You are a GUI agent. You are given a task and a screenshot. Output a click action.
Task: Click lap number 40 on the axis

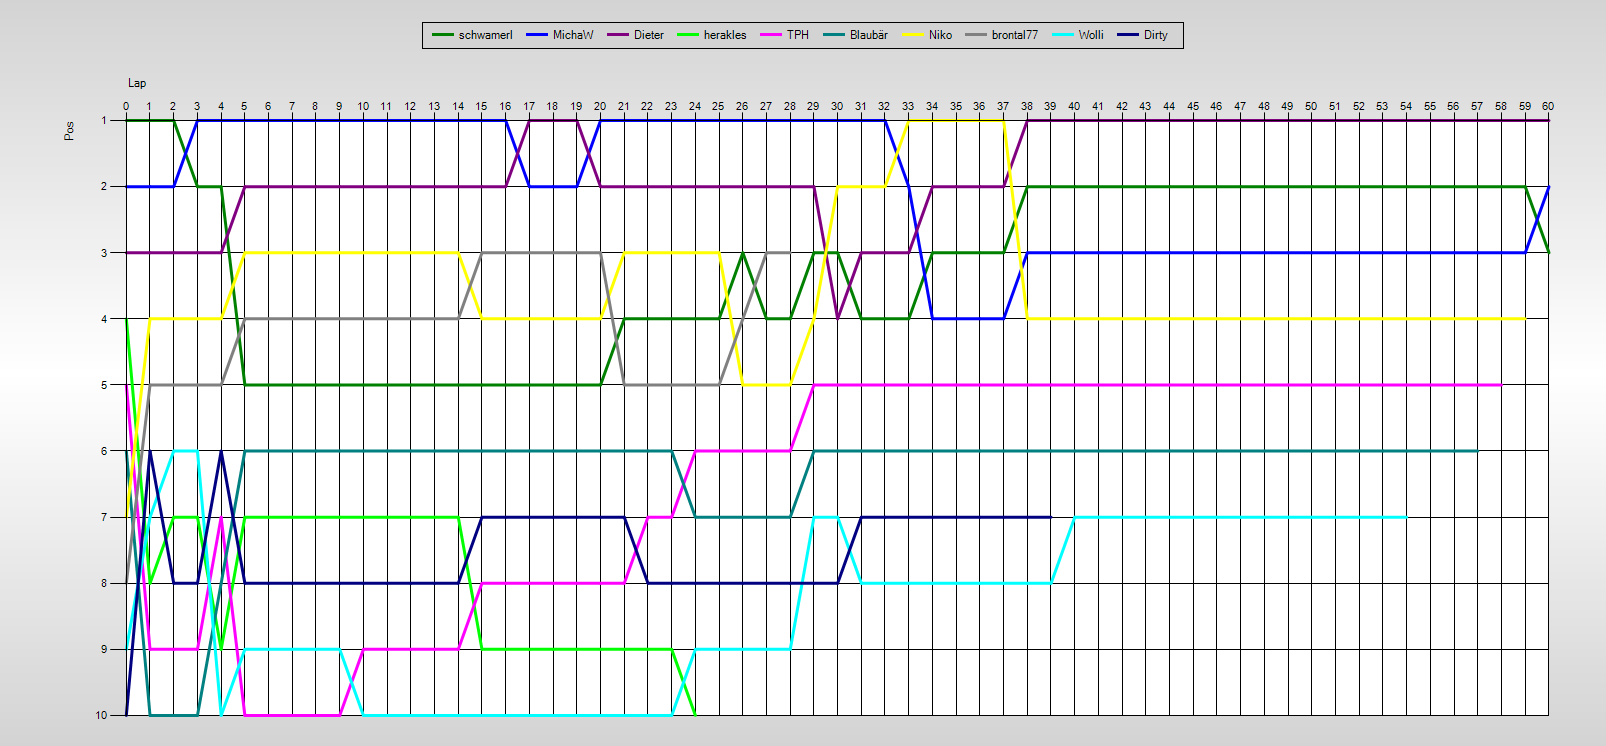(x=1074, y=106)
